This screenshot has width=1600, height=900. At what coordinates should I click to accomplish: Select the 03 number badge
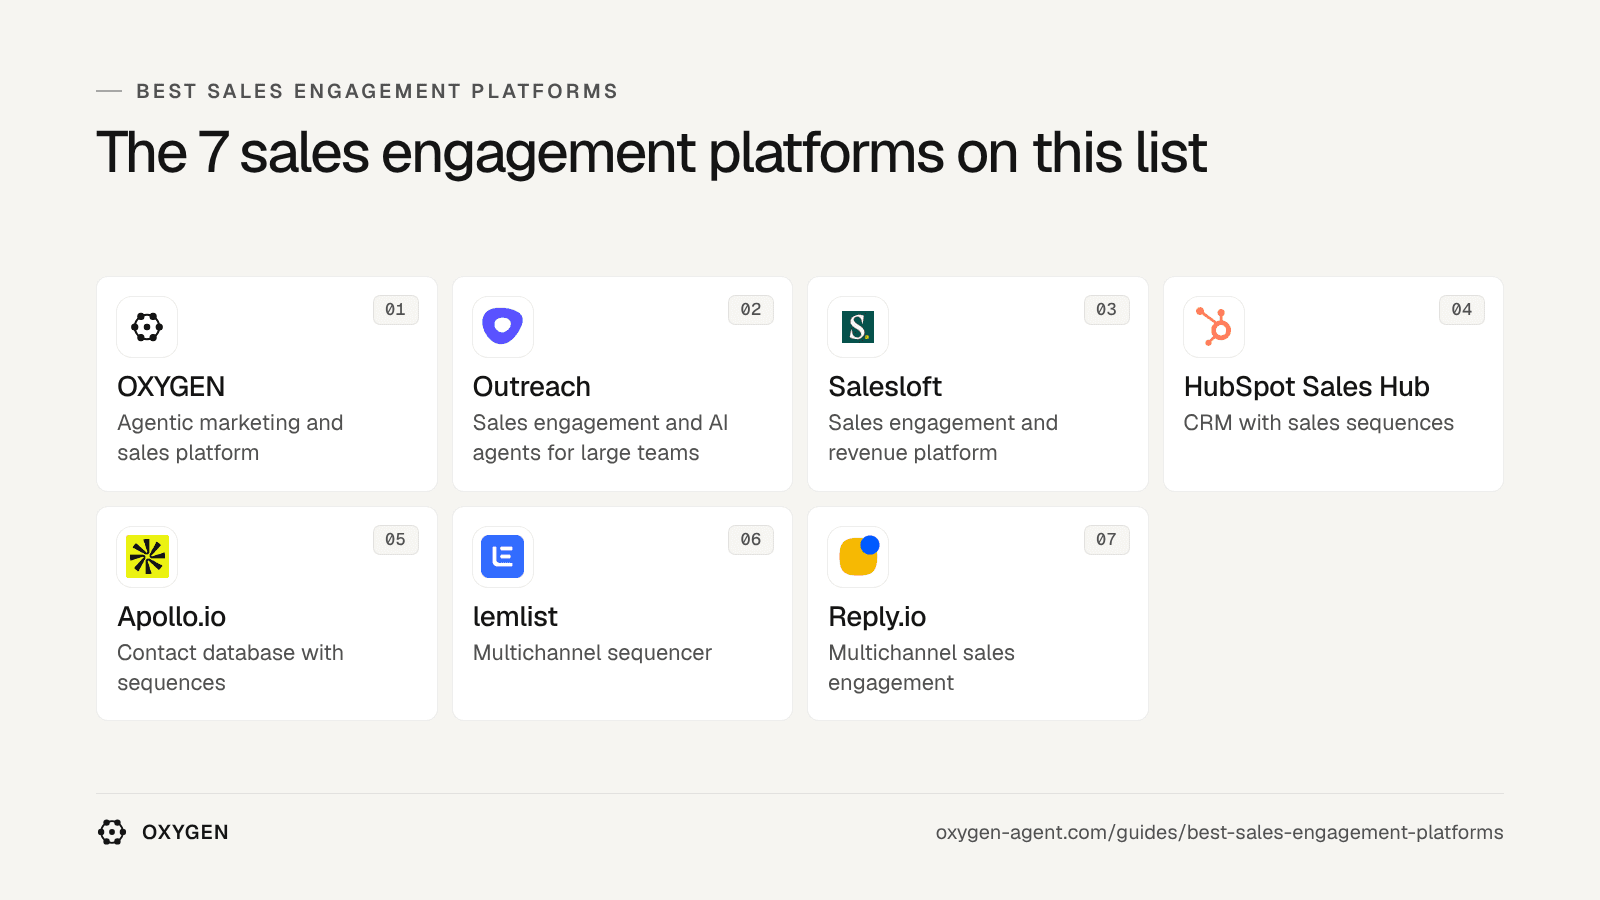pos(1106,310)
